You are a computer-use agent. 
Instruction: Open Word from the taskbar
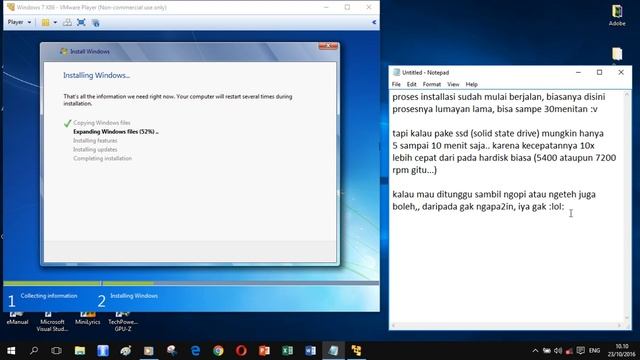point(310,351)
